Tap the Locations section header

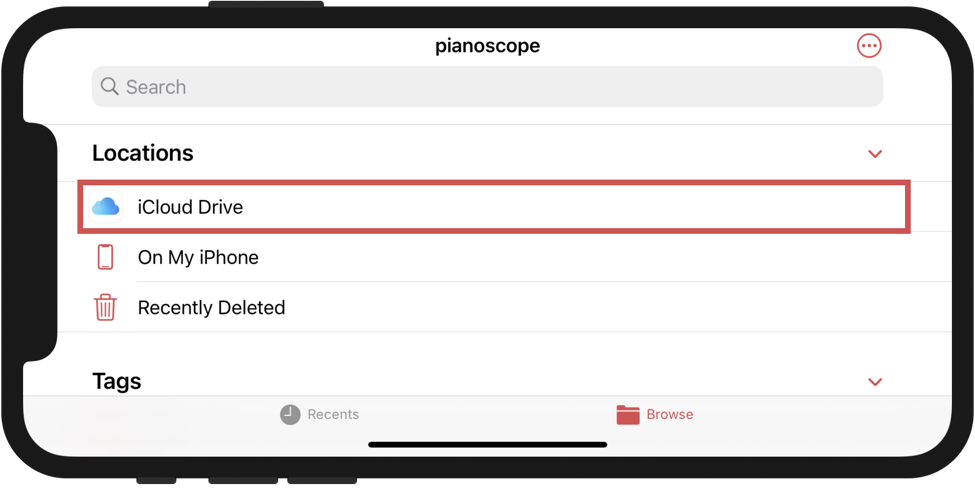[143, 153]
